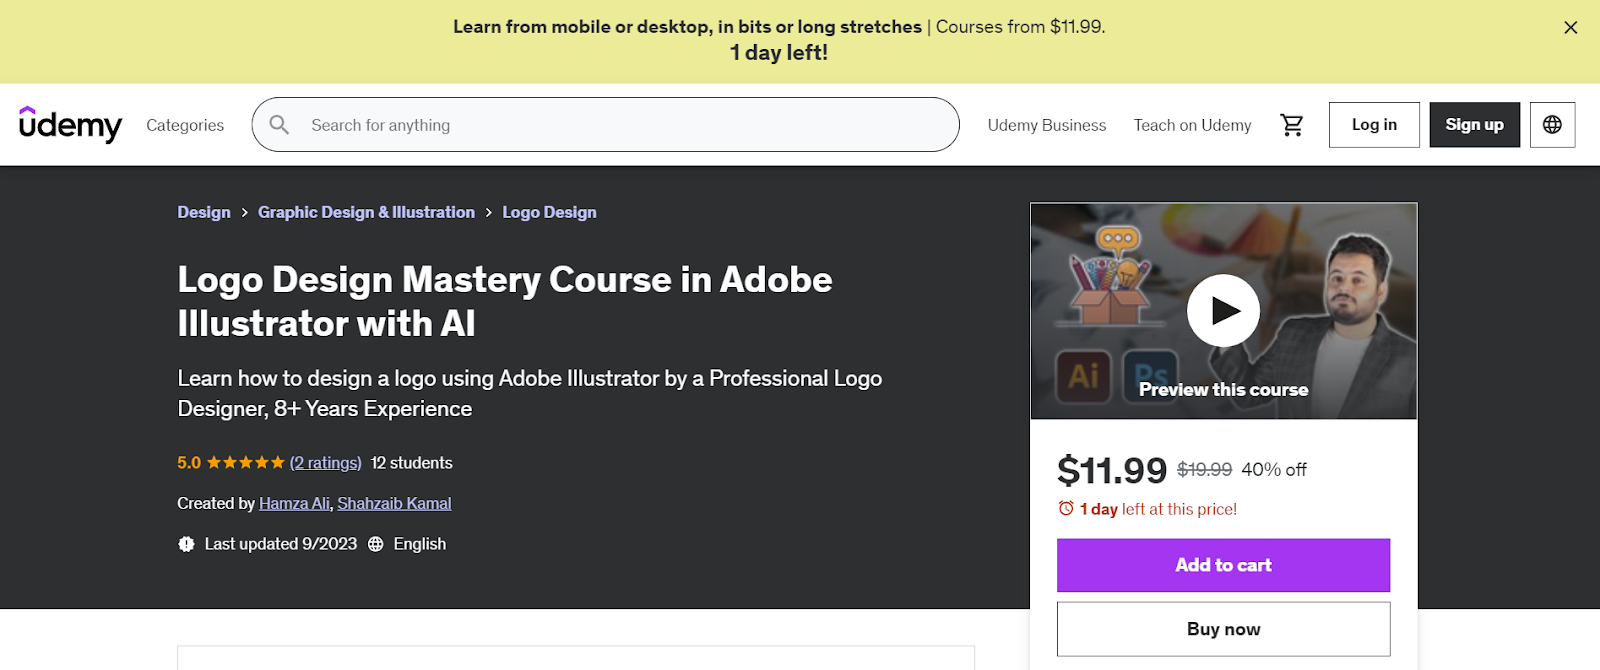Open instructor Shahzaib Kamal's profile
1600x670 pixels.
pos(394,503)
